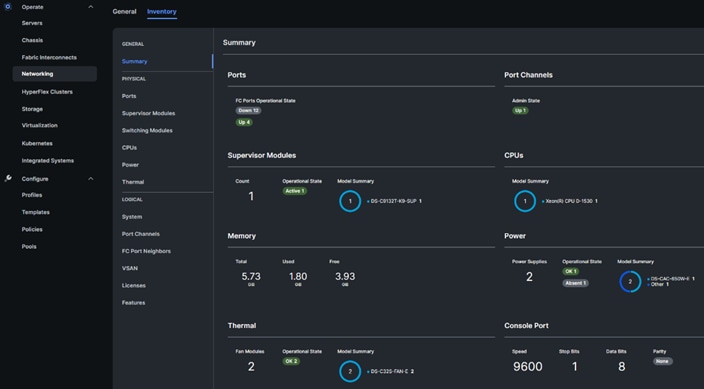The image size is (704, 389).
Task: Open Storage in the sidebar
Action: pos(32,109)
